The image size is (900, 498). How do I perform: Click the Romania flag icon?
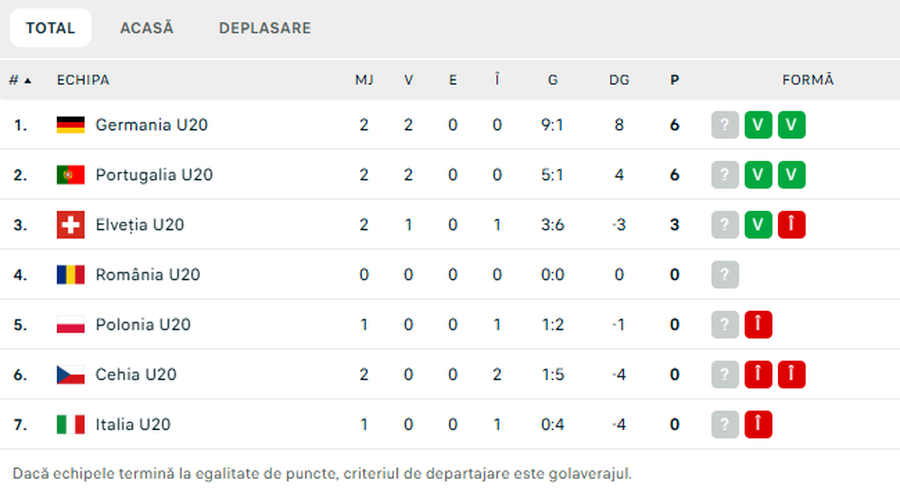pyautogui.click(x=70, y=275)
